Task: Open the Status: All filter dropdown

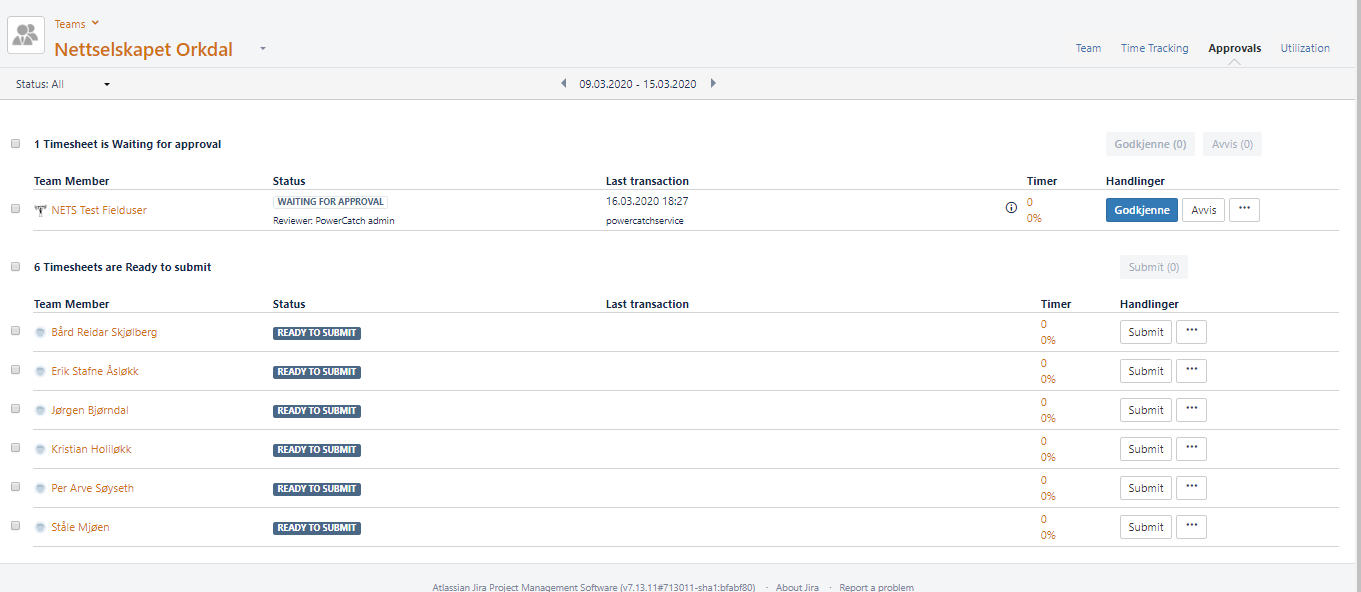Action: coord(62,84)
